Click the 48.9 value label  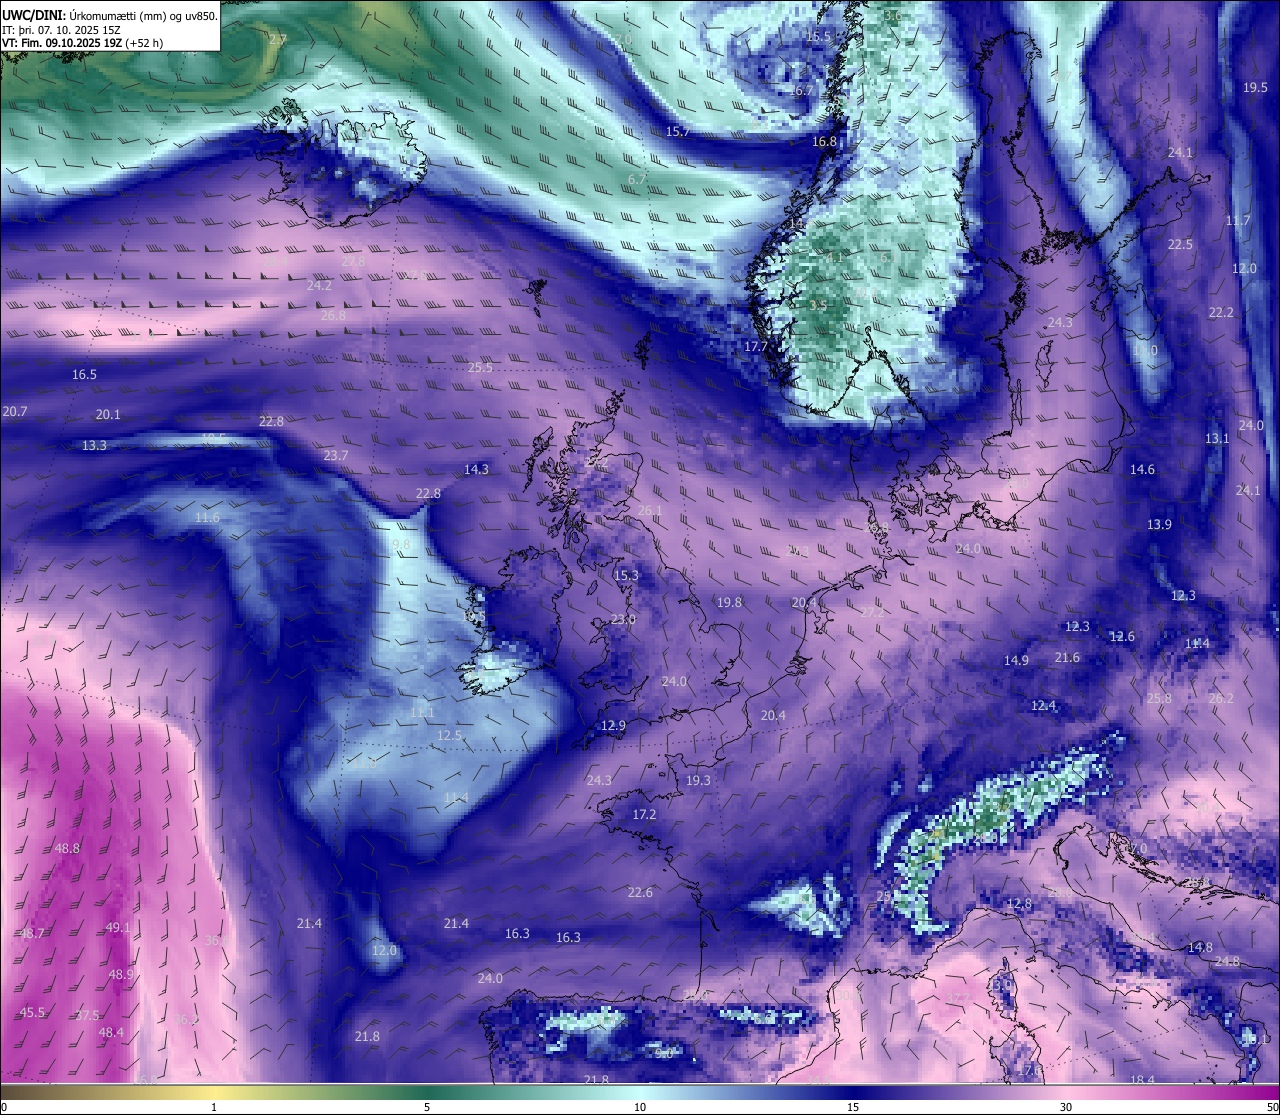point(121,975)
